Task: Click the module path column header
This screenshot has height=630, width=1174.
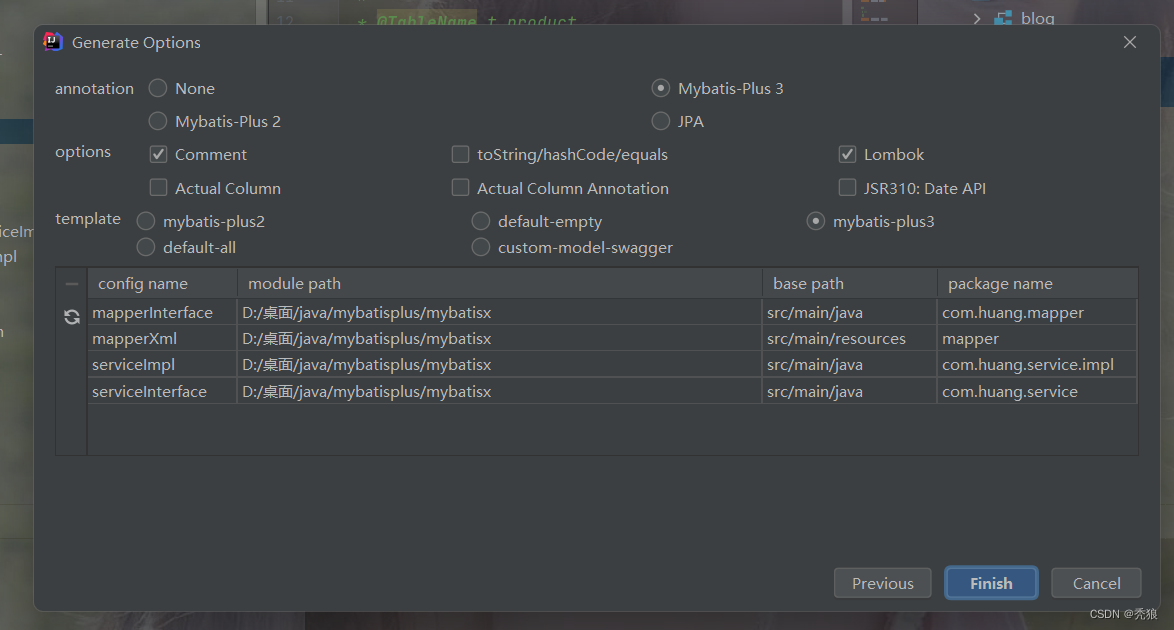Action: [x=500, y=283]
